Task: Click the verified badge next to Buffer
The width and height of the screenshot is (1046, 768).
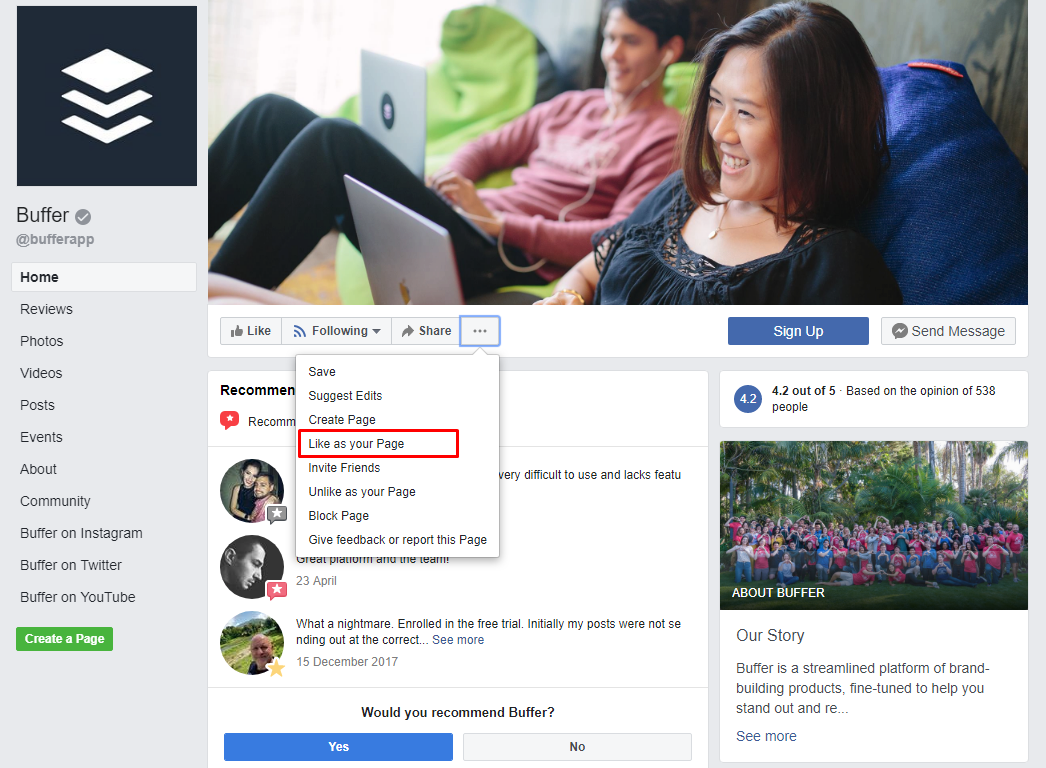Action: click(83, 217)
